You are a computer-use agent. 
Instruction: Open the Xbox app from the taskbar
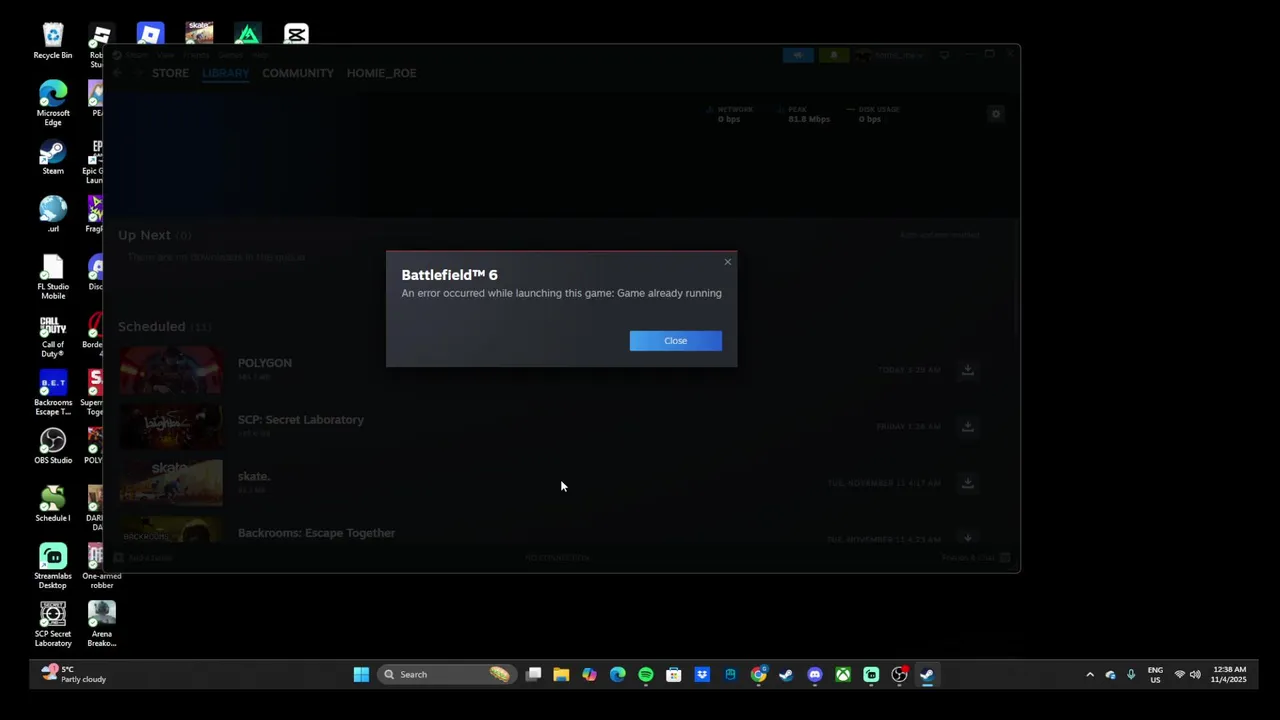[x=843, y=675]
